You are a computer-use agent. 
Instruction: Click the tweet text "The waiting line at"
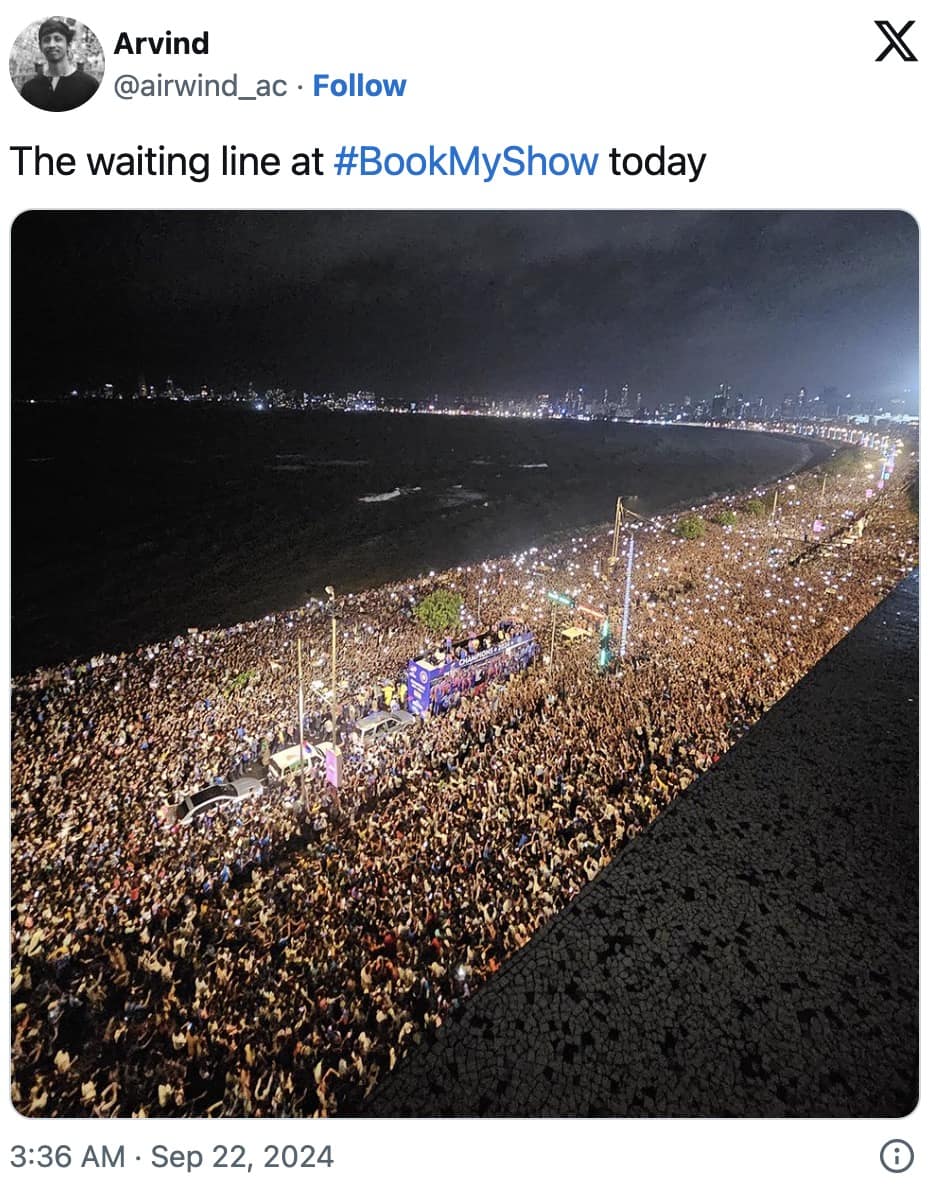pos(167,161)
